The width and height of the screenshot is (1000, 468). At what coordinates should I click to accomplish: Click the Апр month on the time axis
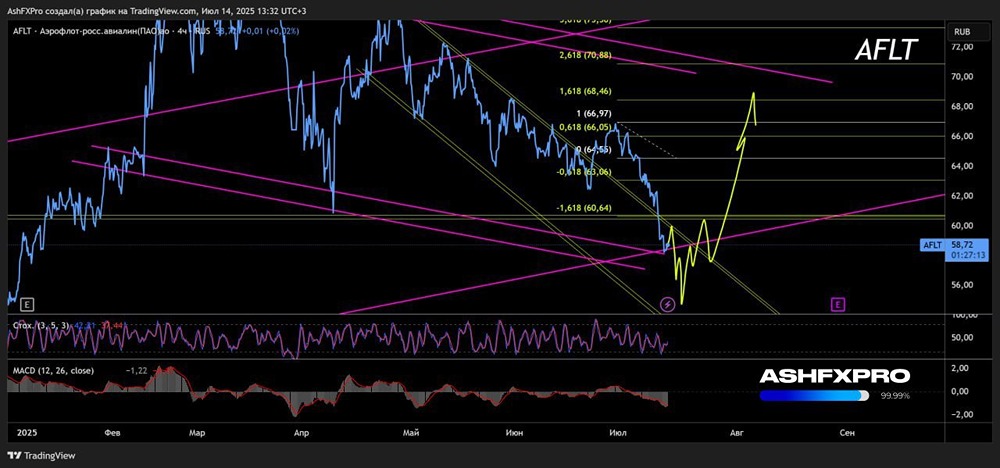[x=300, y=433]
